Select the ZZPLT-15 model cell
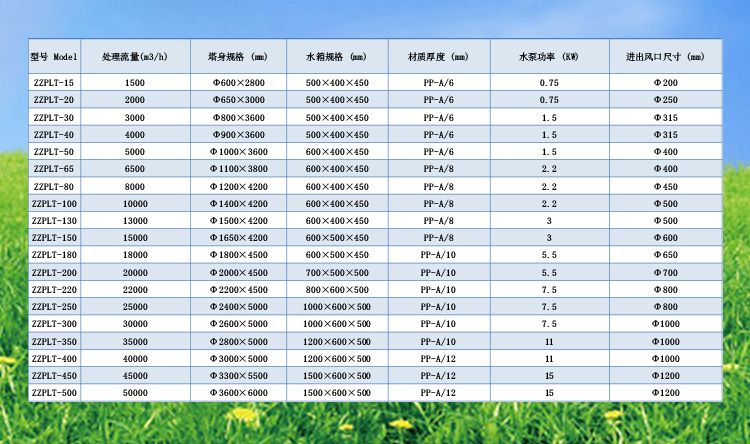Image resolution: width=750 pixels, height=444 pixels. tap(54, 82)
